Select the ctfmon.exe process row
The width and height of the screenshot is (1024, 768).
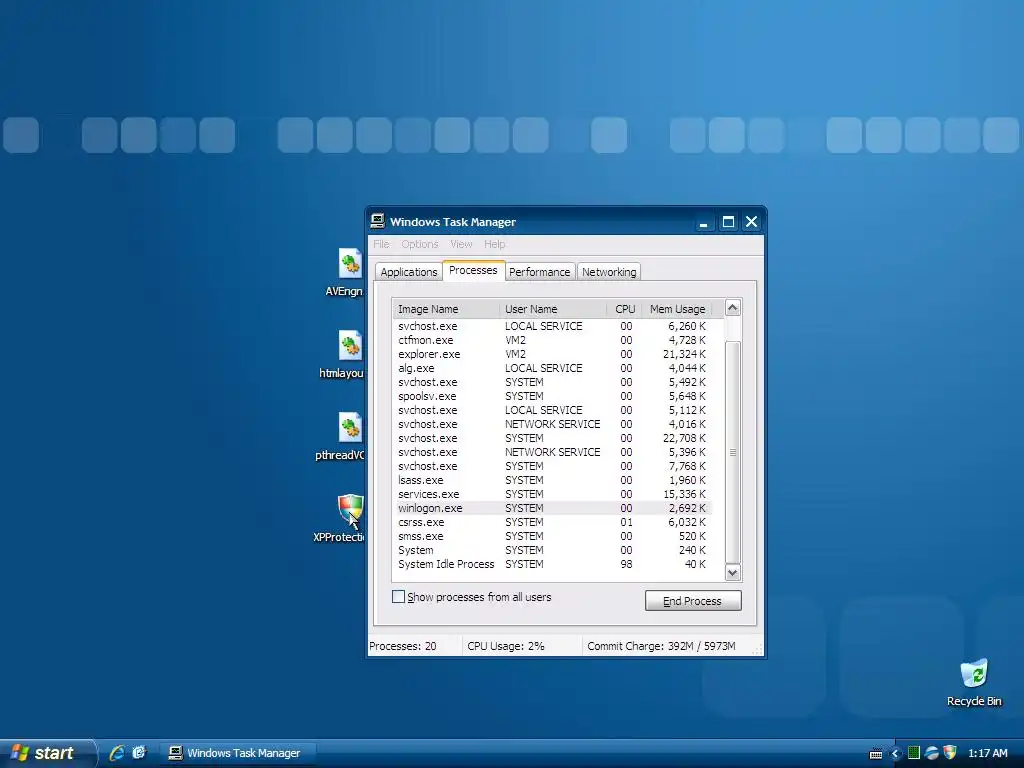pos(552,340)
